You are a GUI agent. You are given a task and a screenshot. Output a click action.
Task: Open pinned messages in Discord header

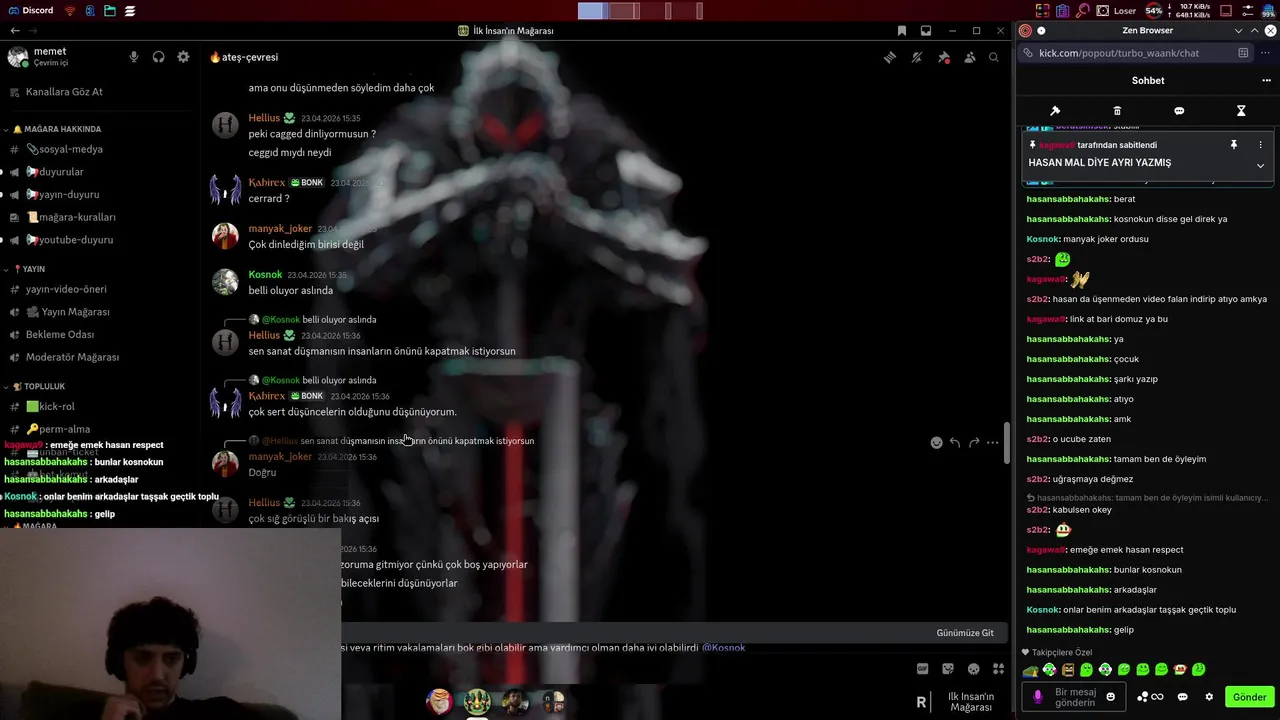943,58
